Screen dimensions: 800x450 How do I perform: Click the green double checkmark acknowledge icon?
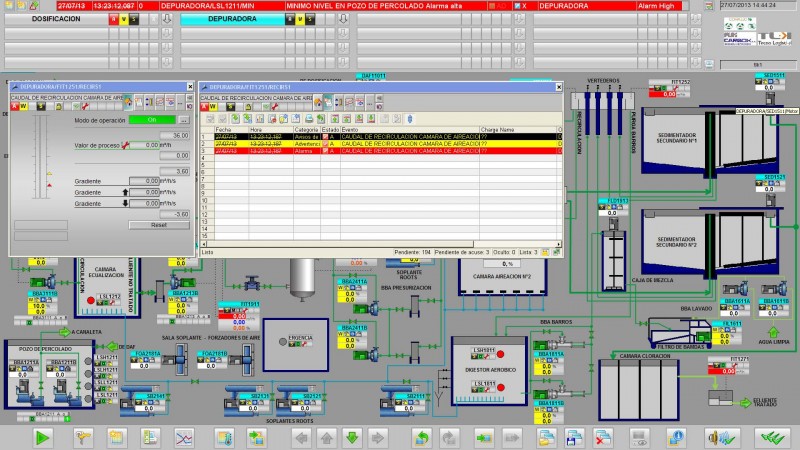[773, 438]
